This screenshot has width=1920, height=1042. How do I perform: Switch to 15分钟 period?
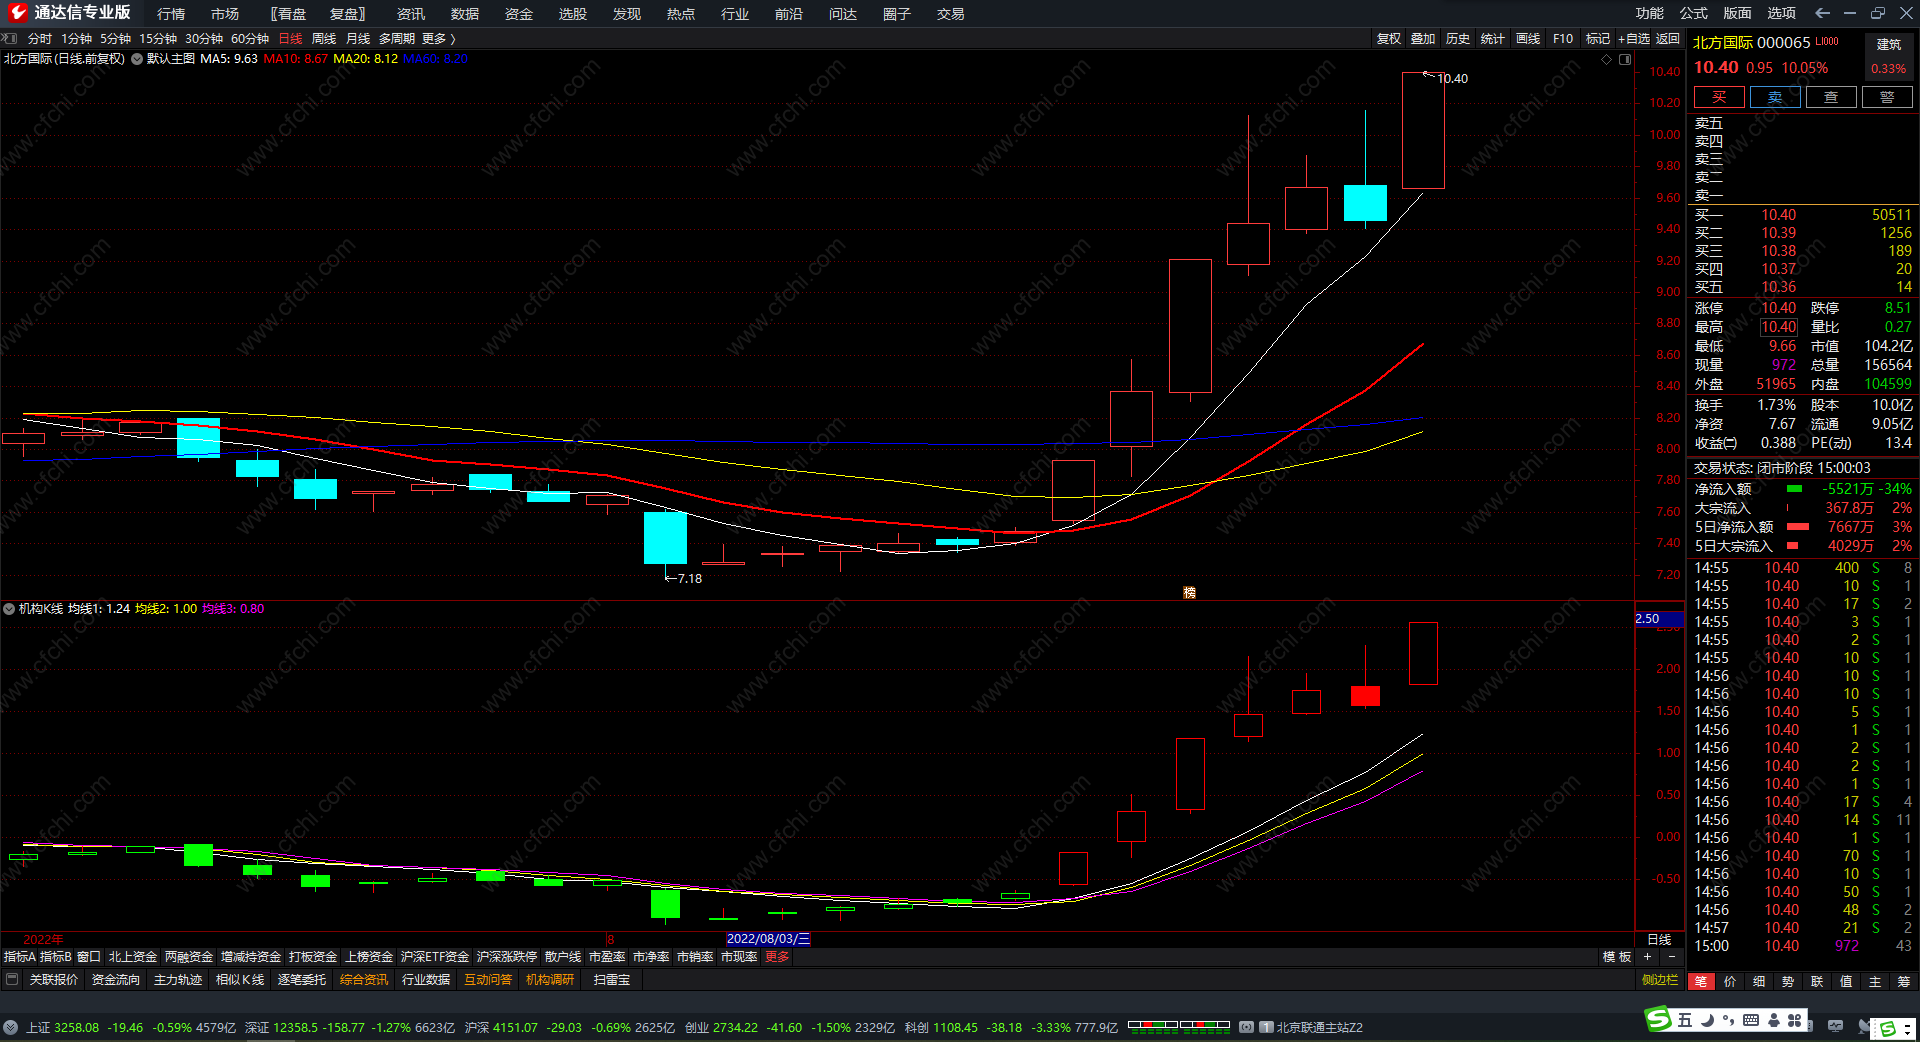(158, 38)
